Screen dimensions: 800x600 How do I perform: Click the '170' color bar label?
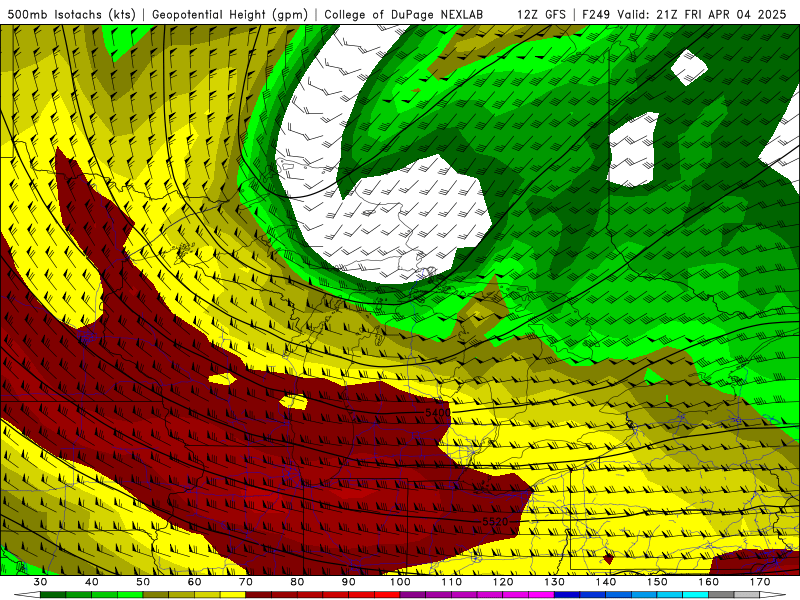760,582
